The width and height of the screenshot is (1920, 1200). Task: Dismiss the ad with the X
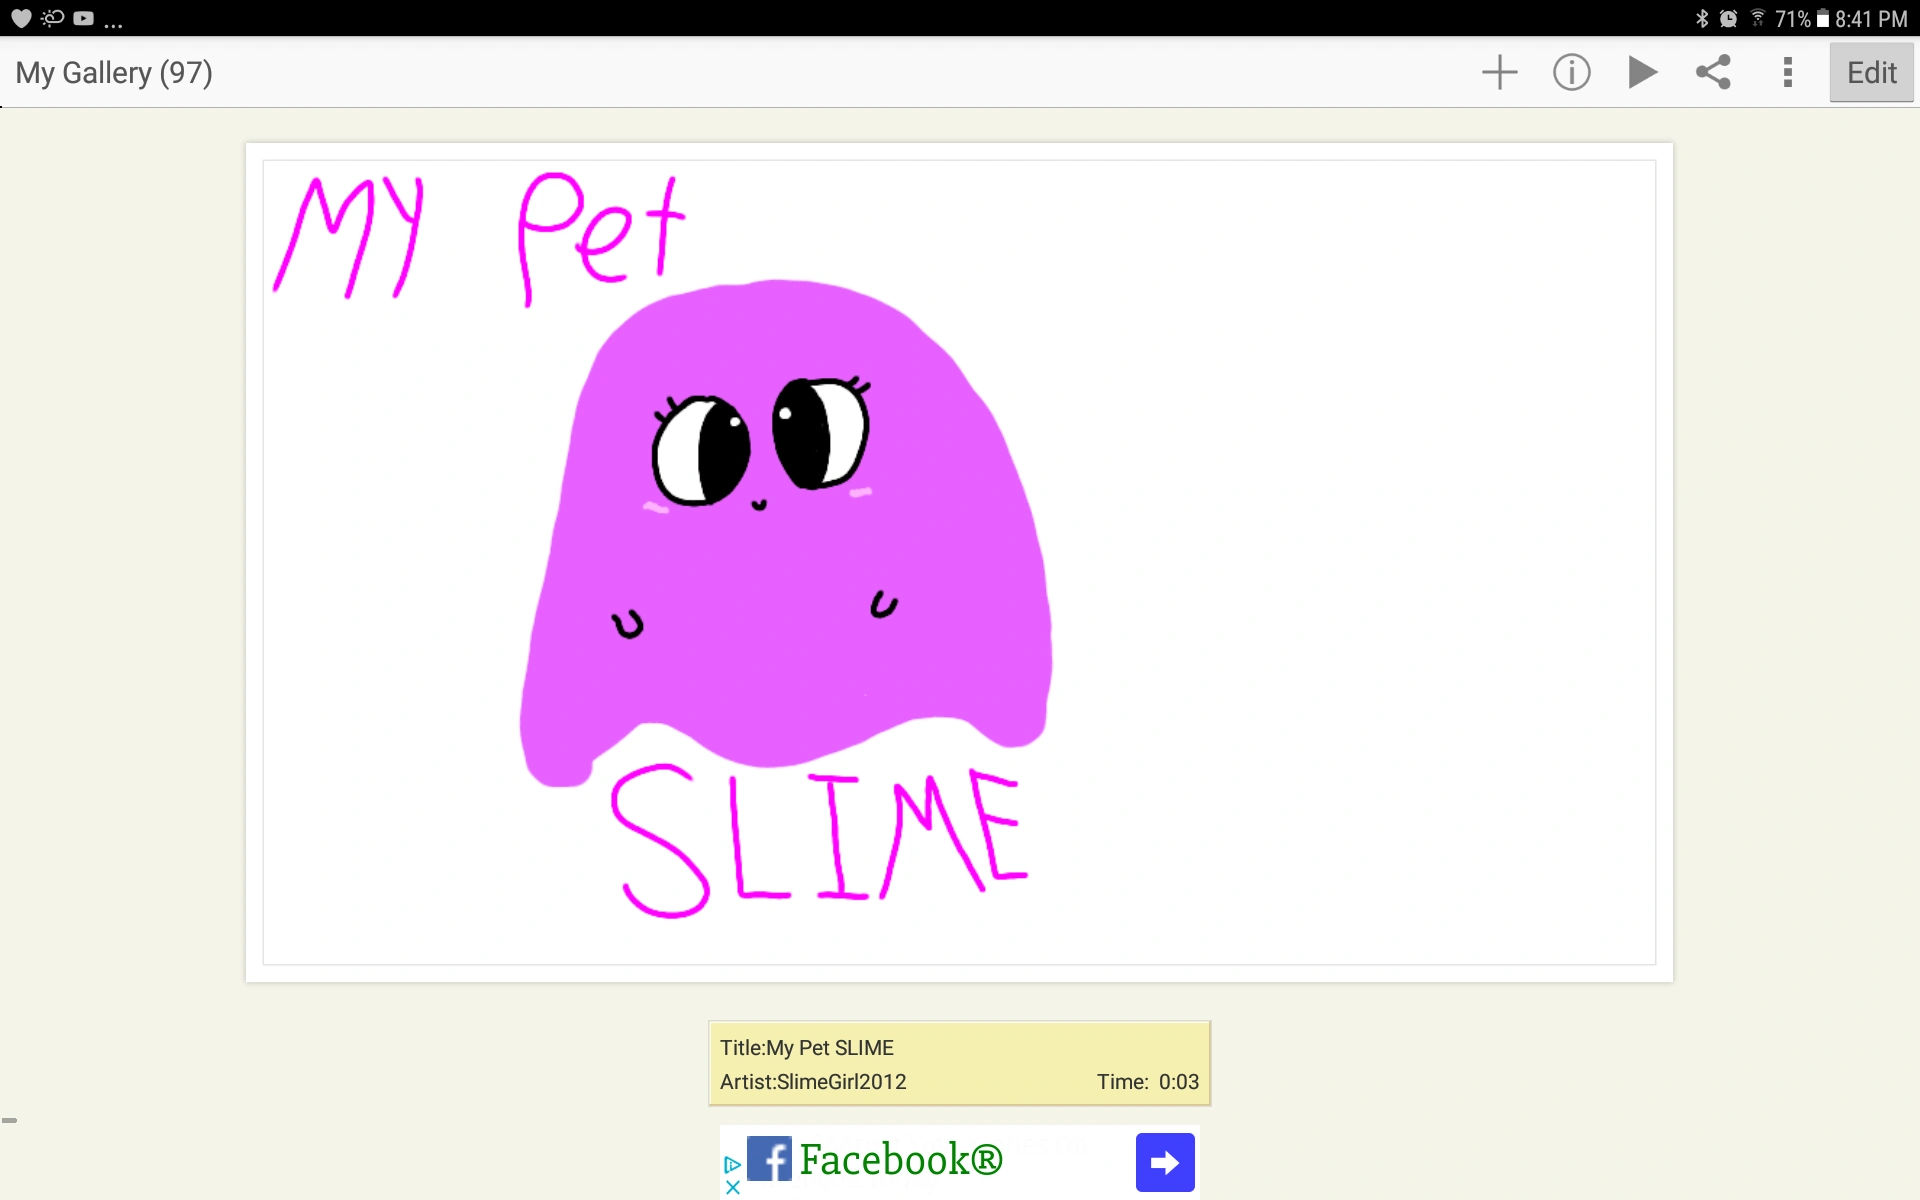click(733, 1188)
